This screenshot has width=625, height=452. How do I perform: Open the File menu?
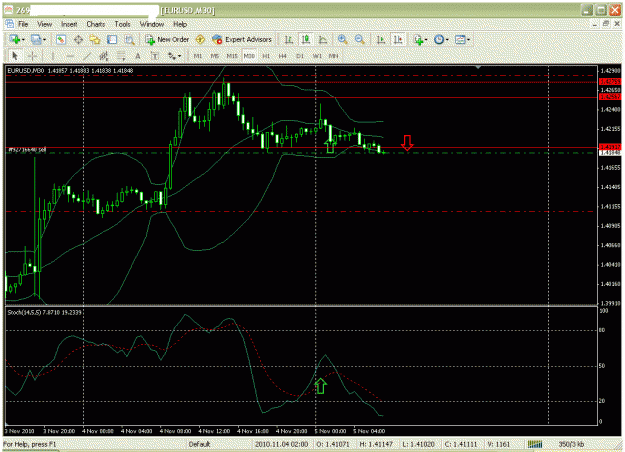tap(23, 24)
